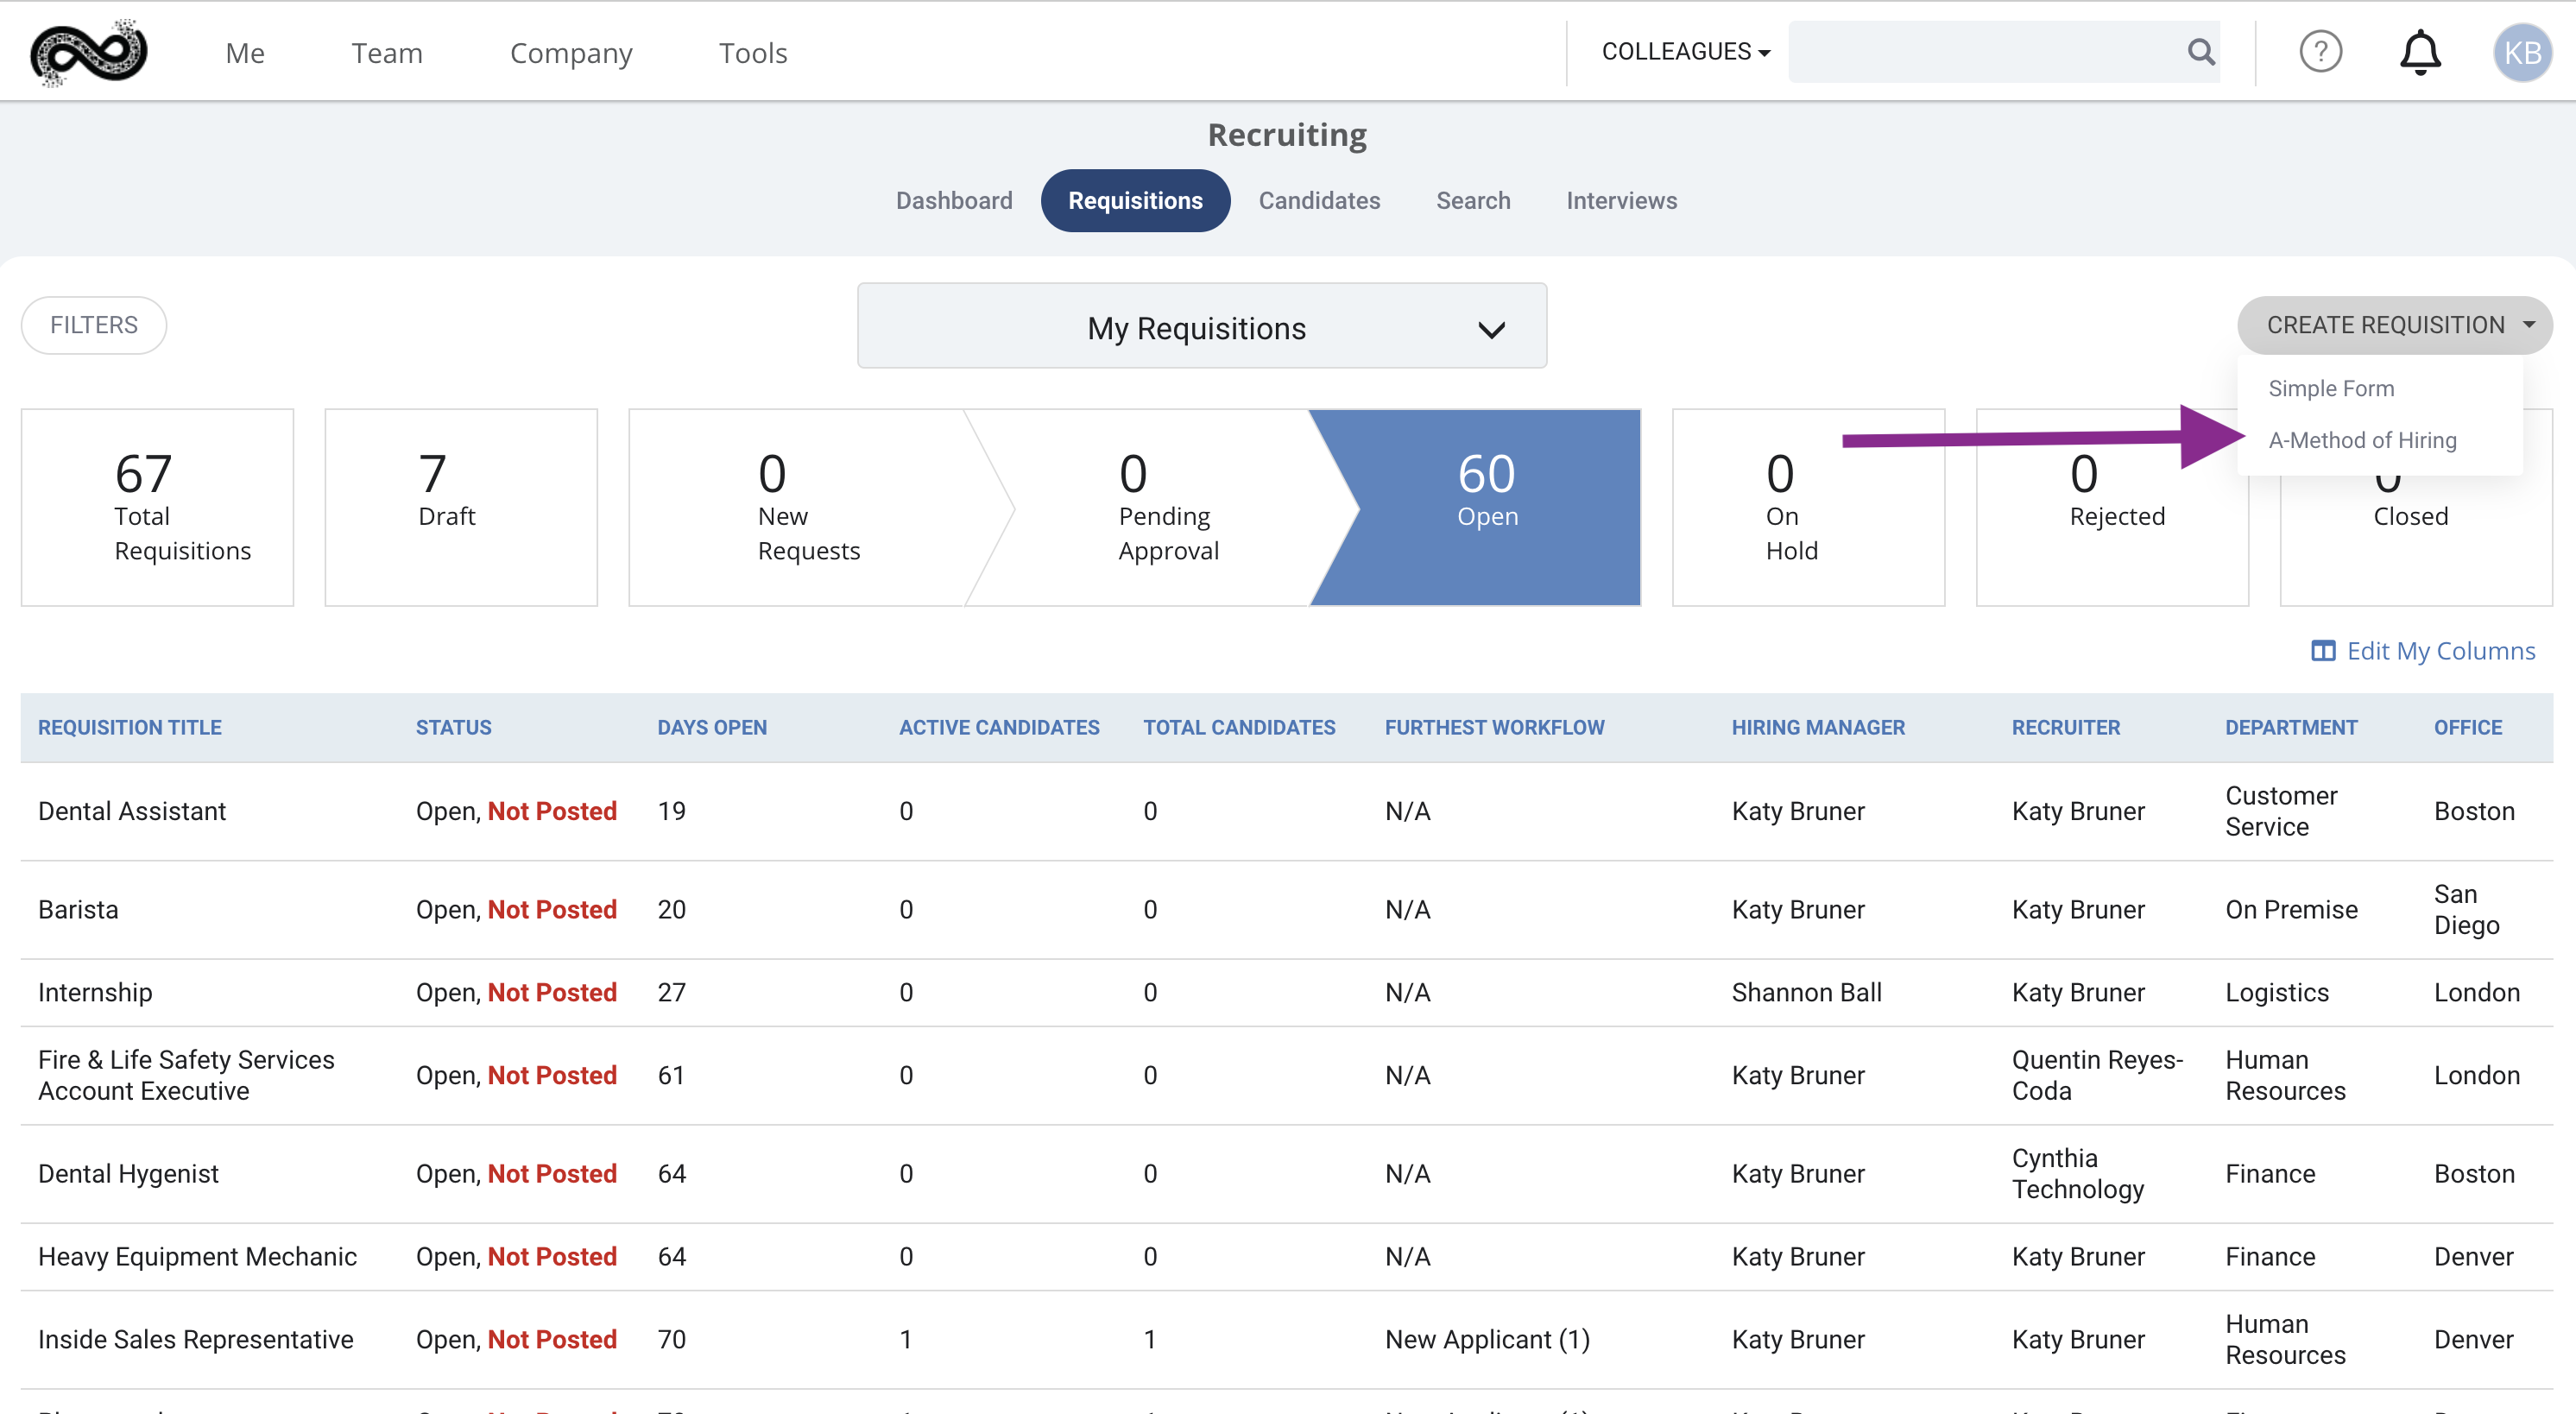Sort by Hiring Manager column
The image size is (2576, 1414).
click(x=1818, y=727)
